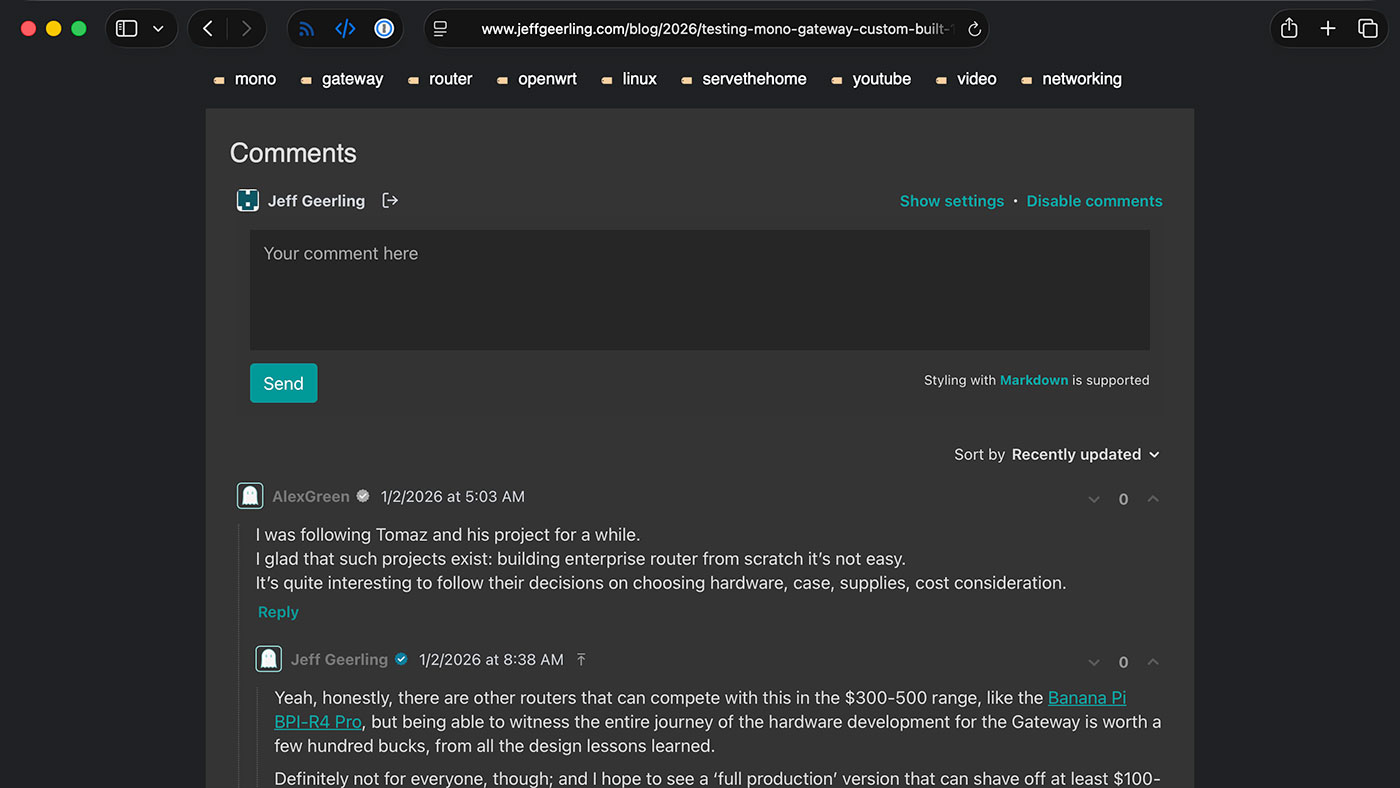
Task: Open the 'gateway' tag
Action: [x=352, y=79]
